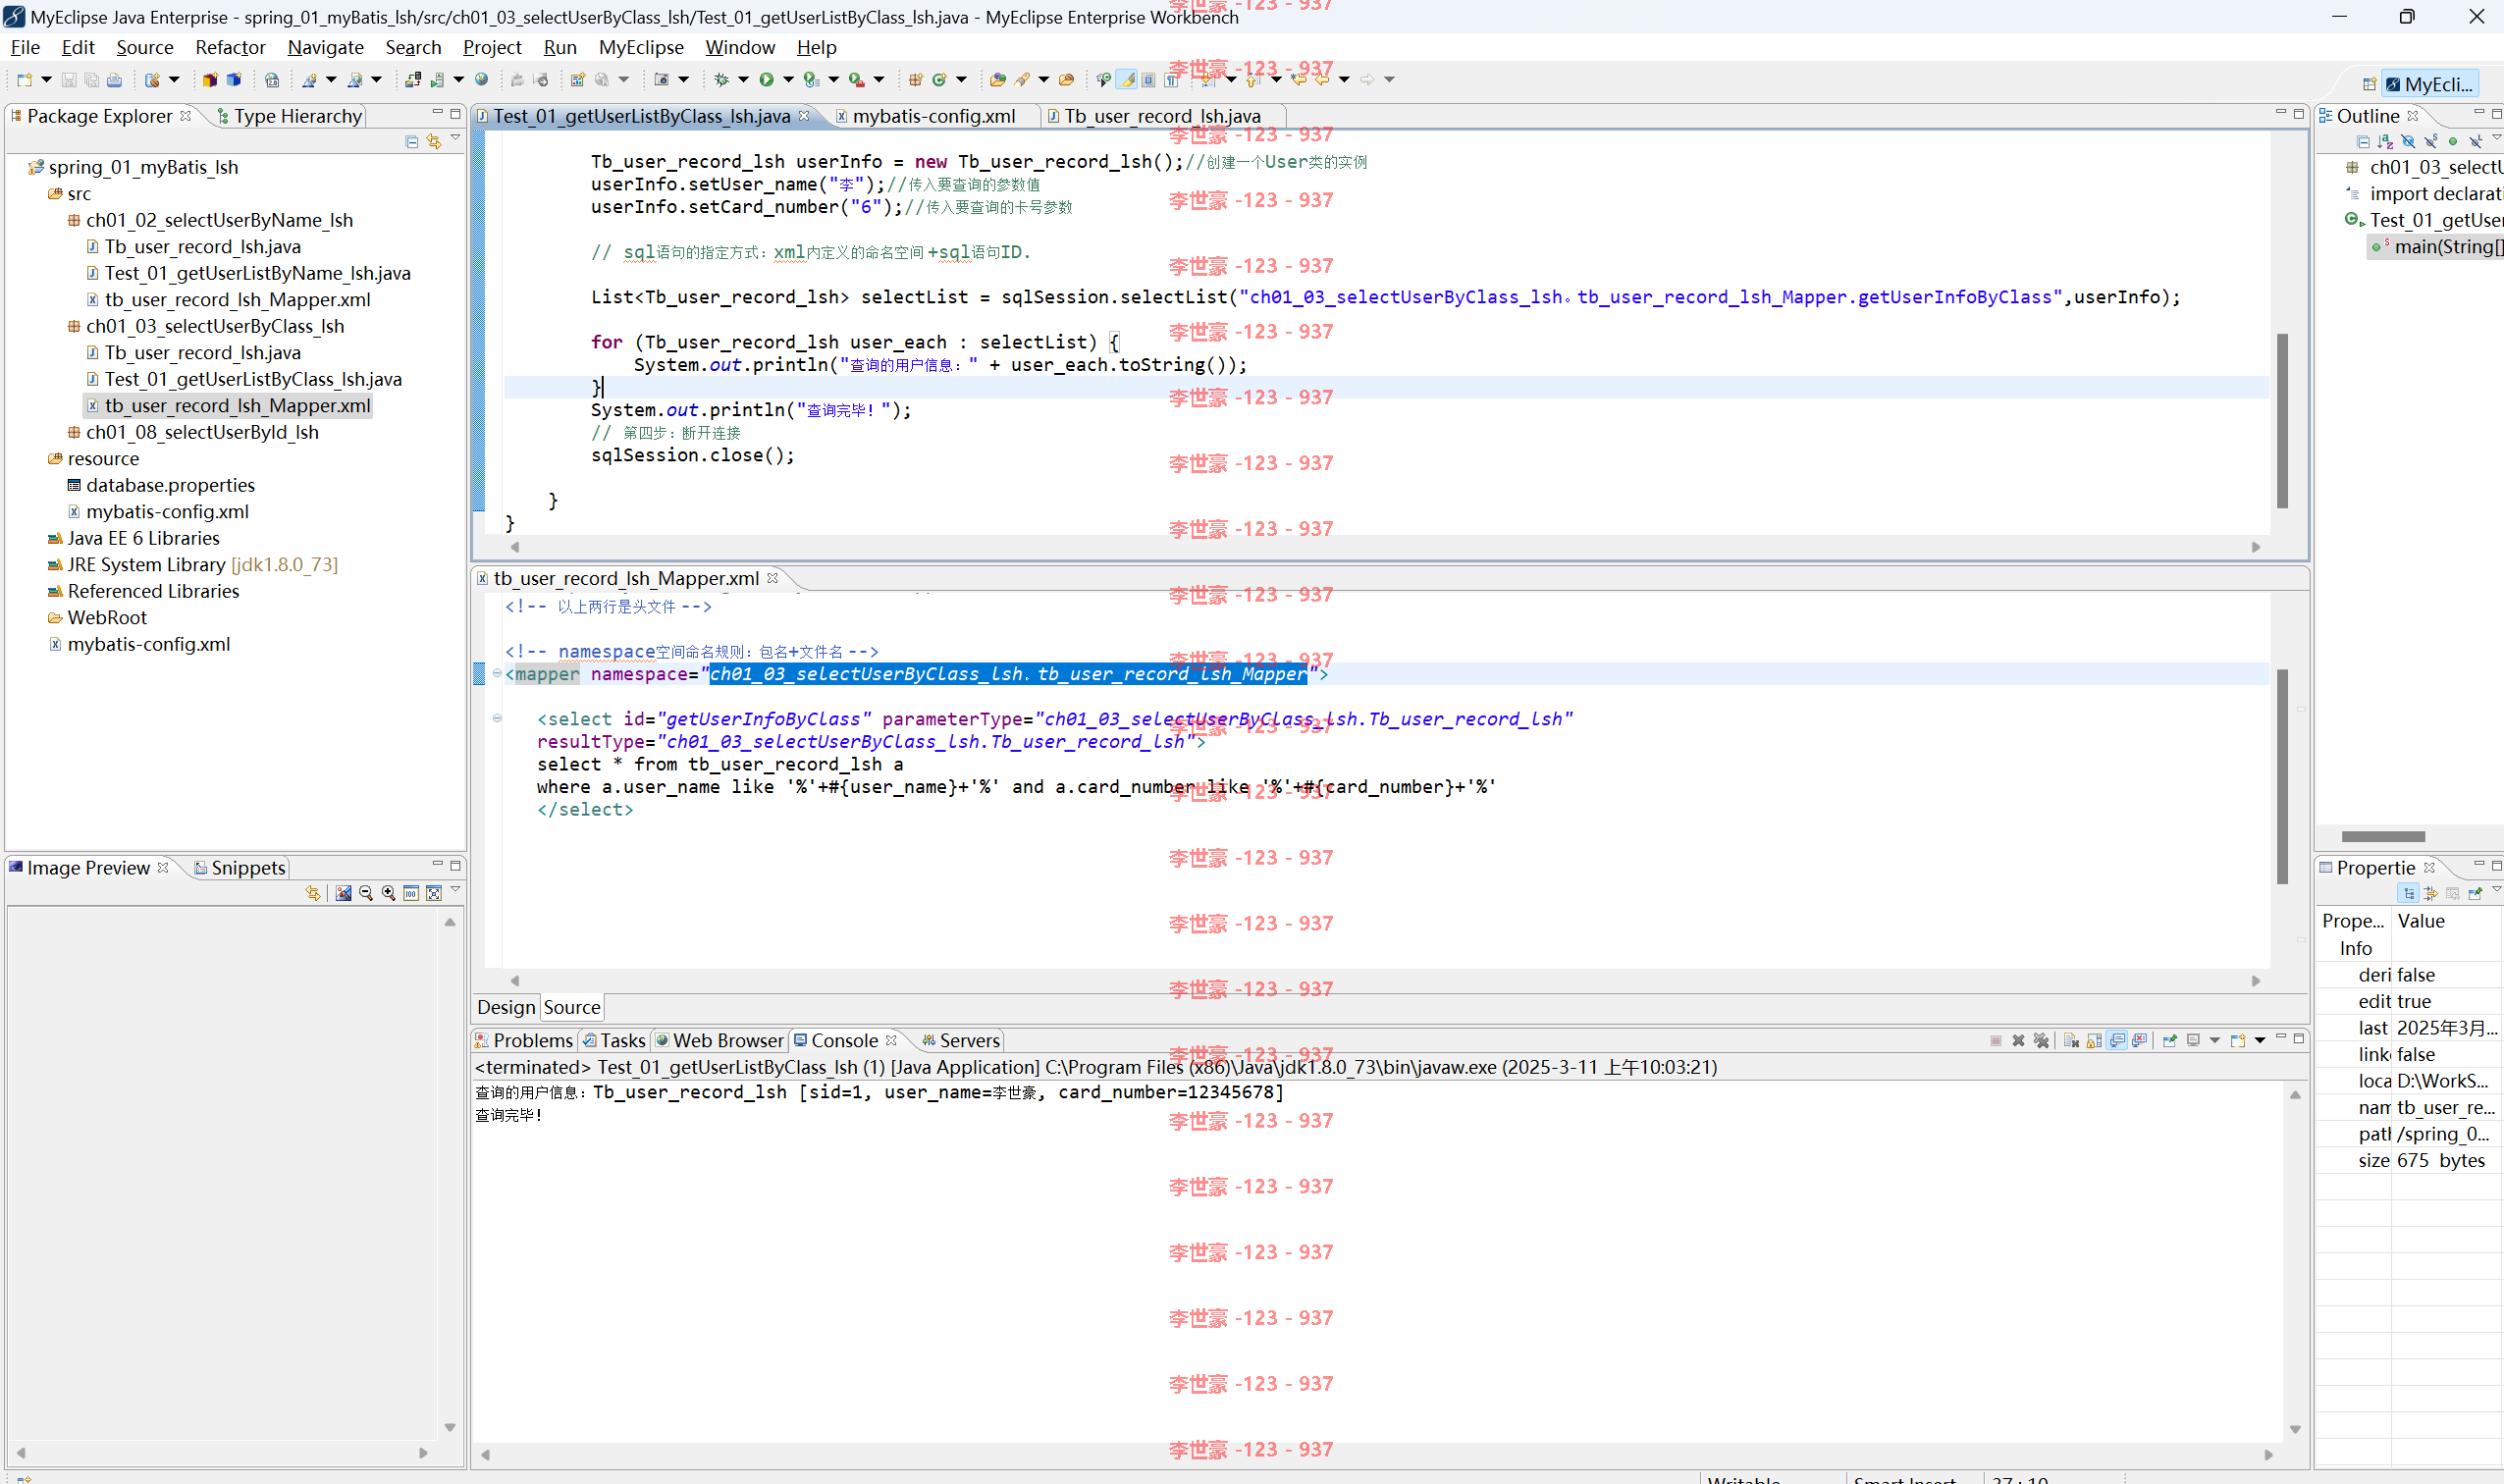Open Snippets tab
The width and height of the screenshot is (2504, 1484).
click(x=240, y=868)
